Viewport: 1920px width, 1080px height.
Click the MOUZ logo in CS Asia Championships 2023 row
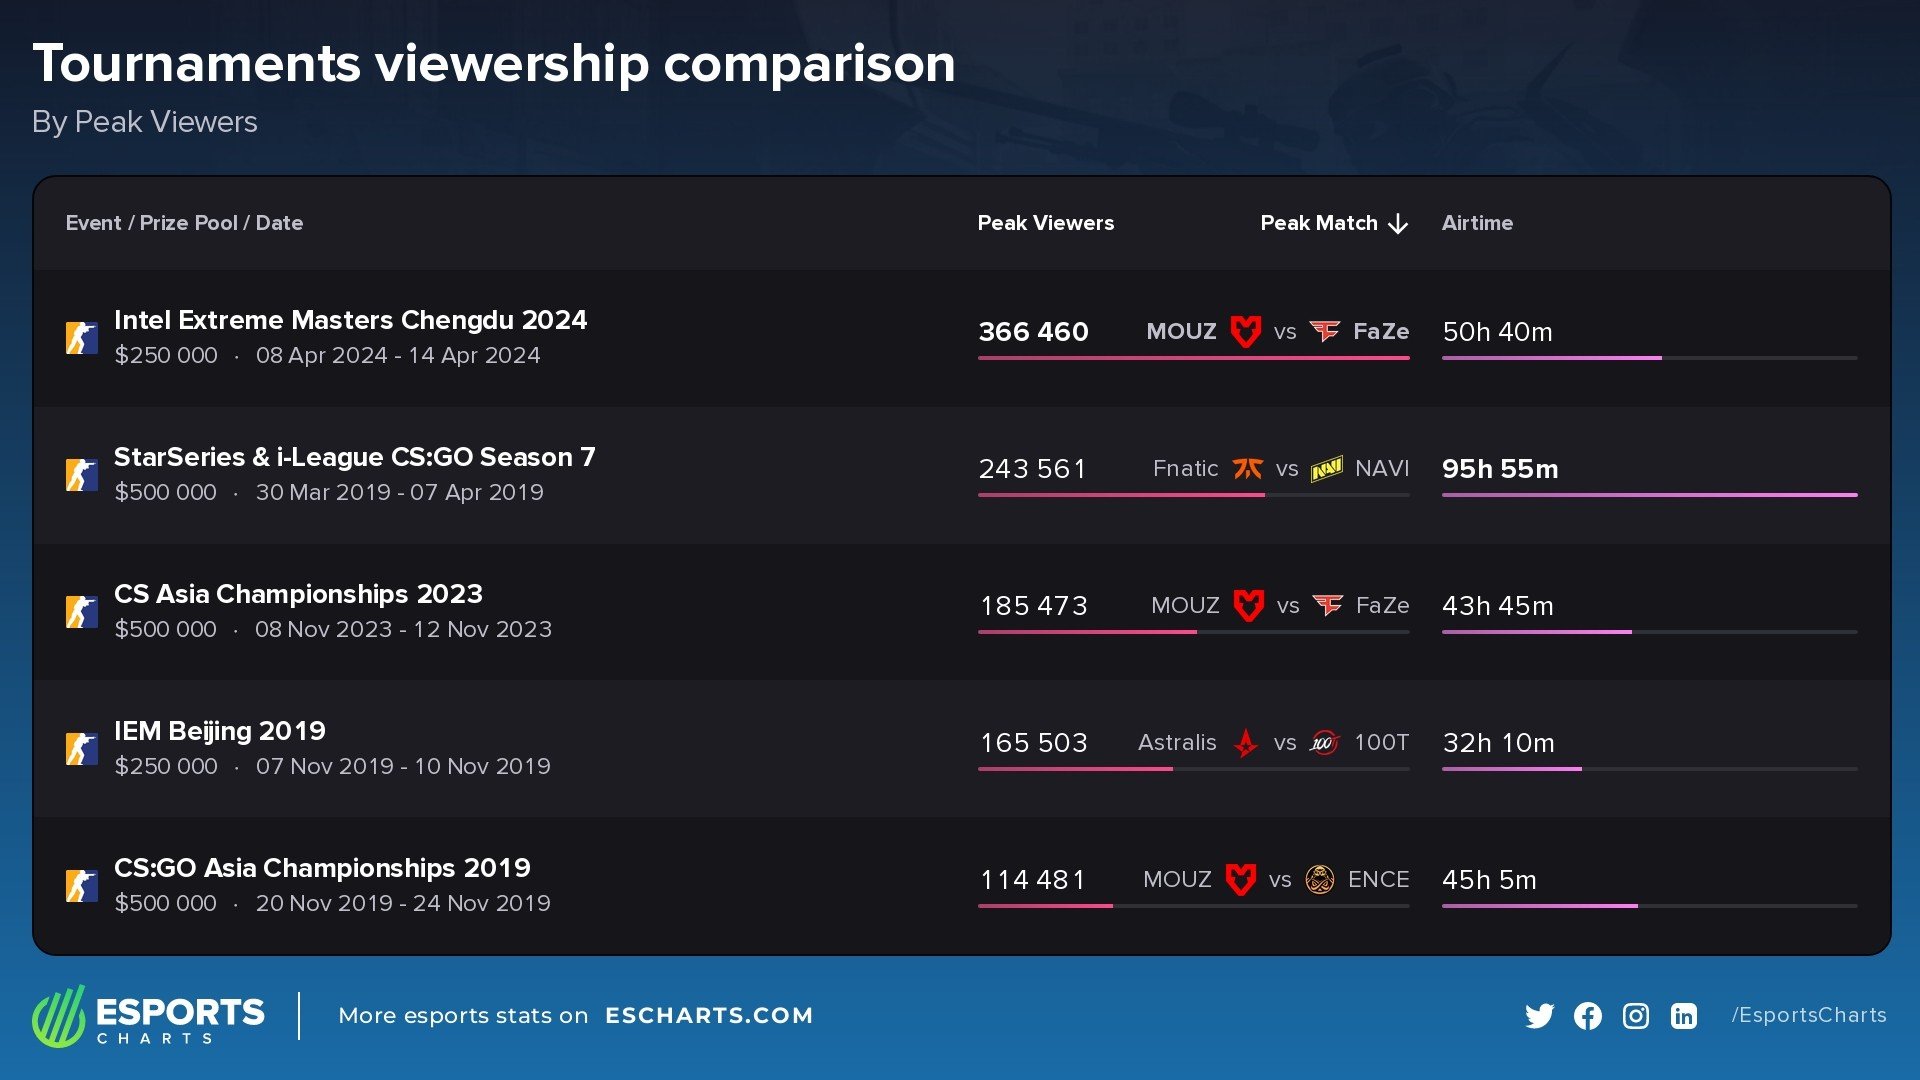(x=1248, y=605)
